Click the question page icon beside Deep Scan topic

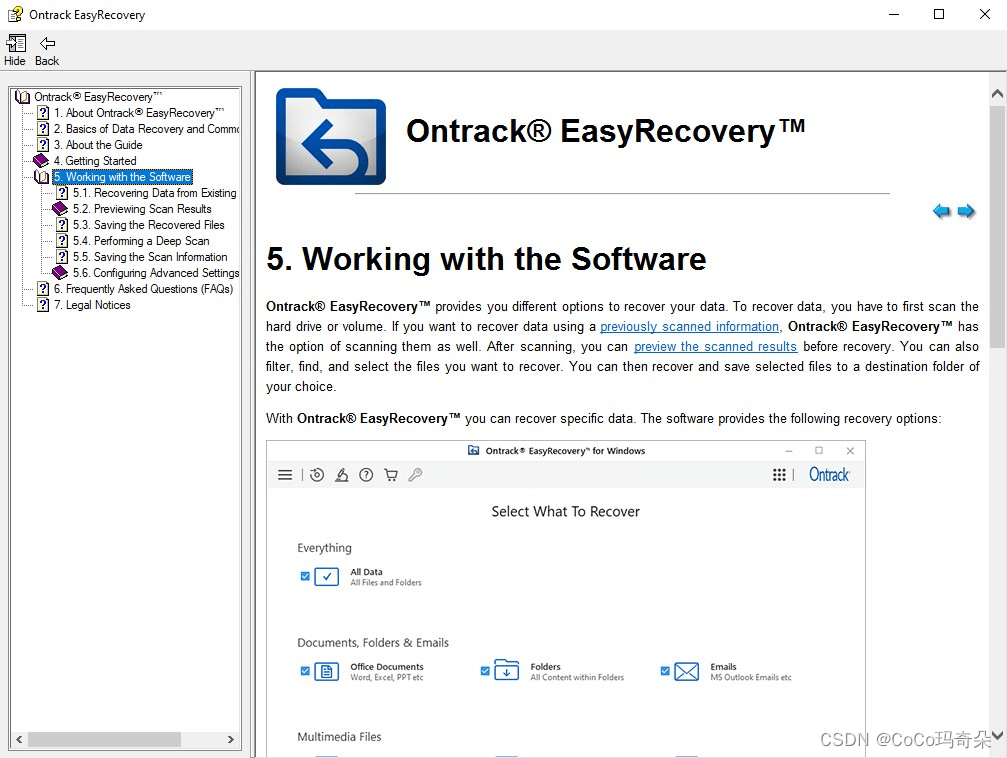point(62,241)
